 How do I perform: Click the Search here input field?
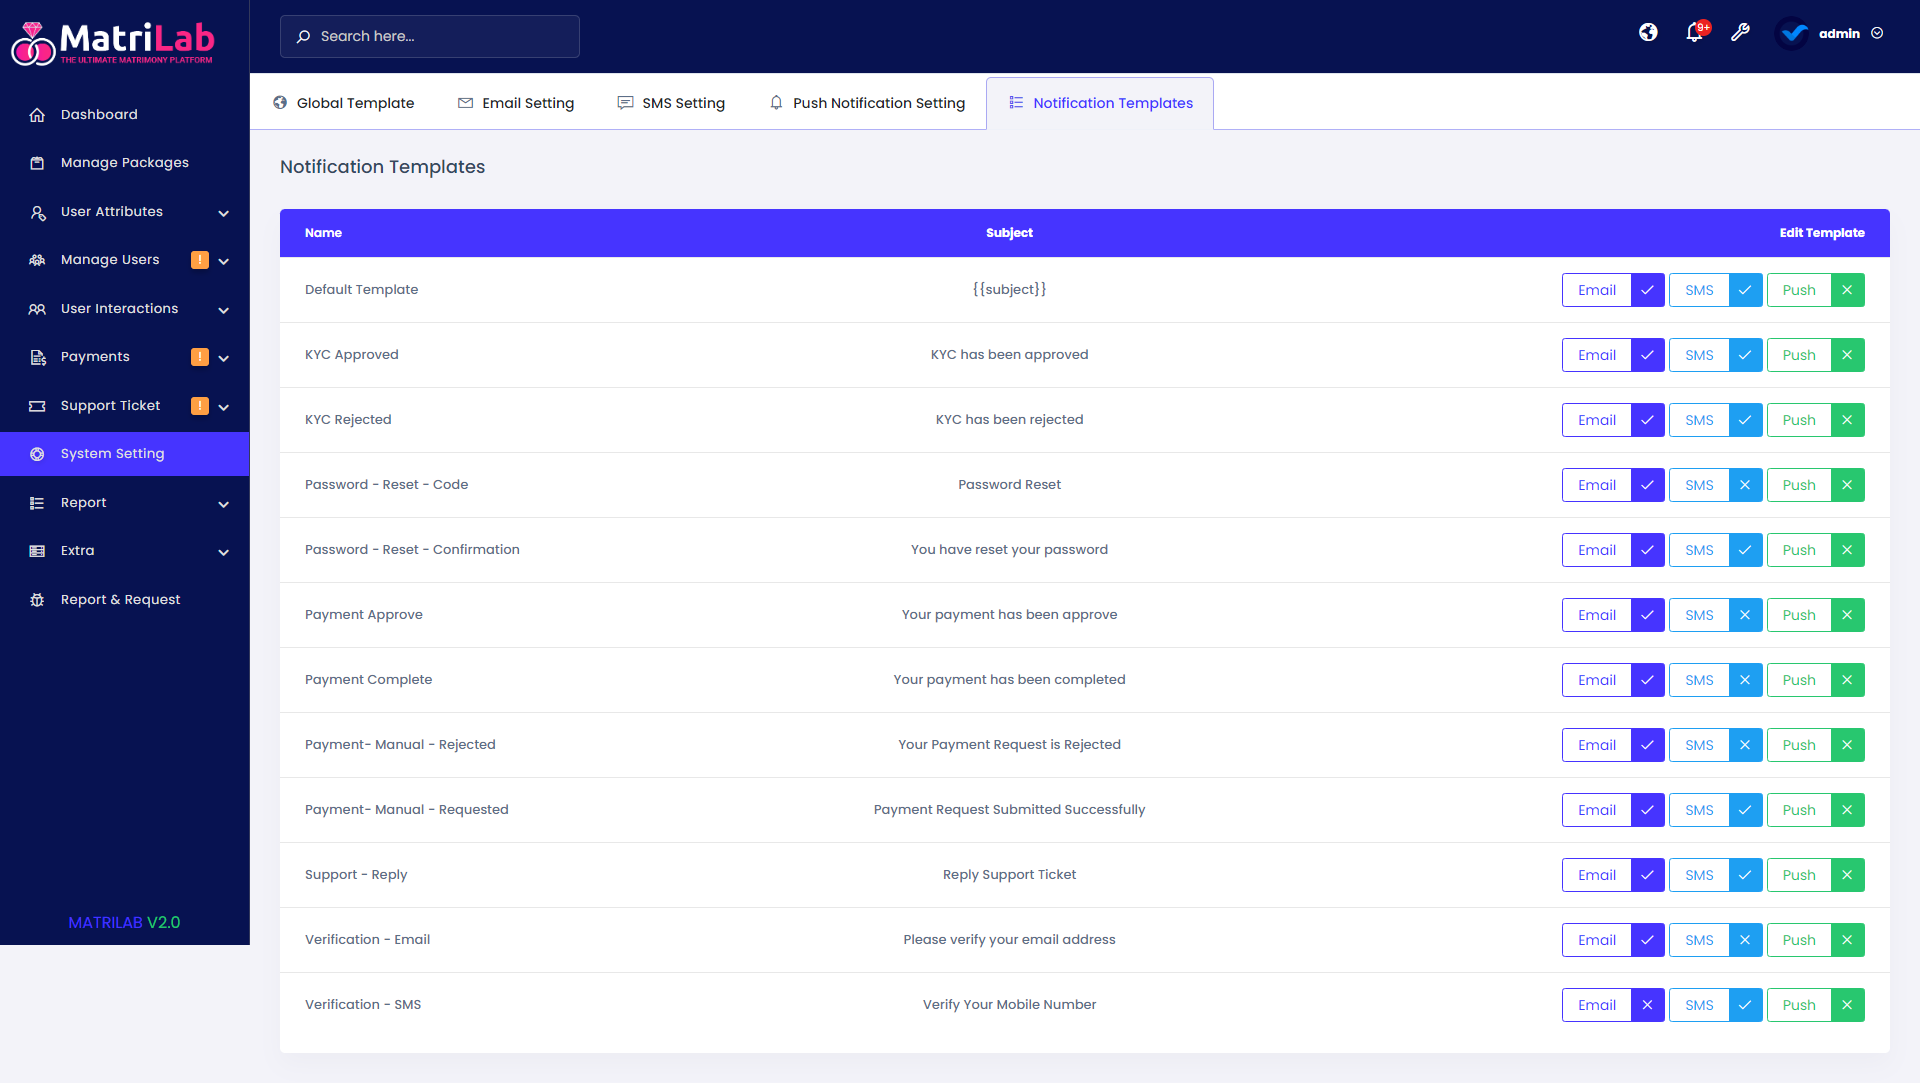(430, 36)
